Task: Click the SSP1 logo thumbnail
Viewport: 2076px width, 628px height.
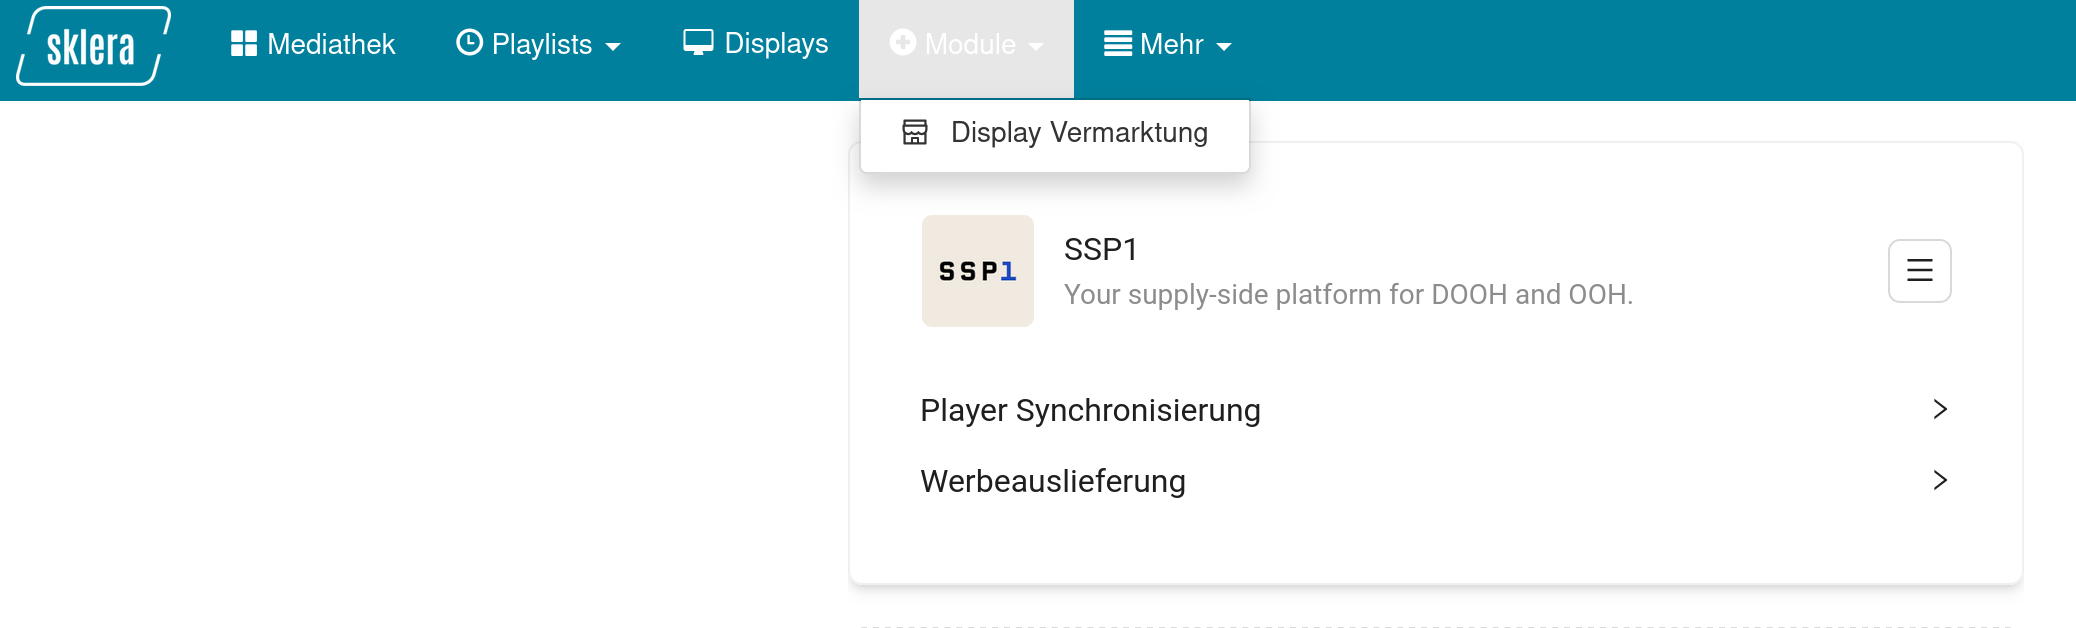Action: point(977,271)
